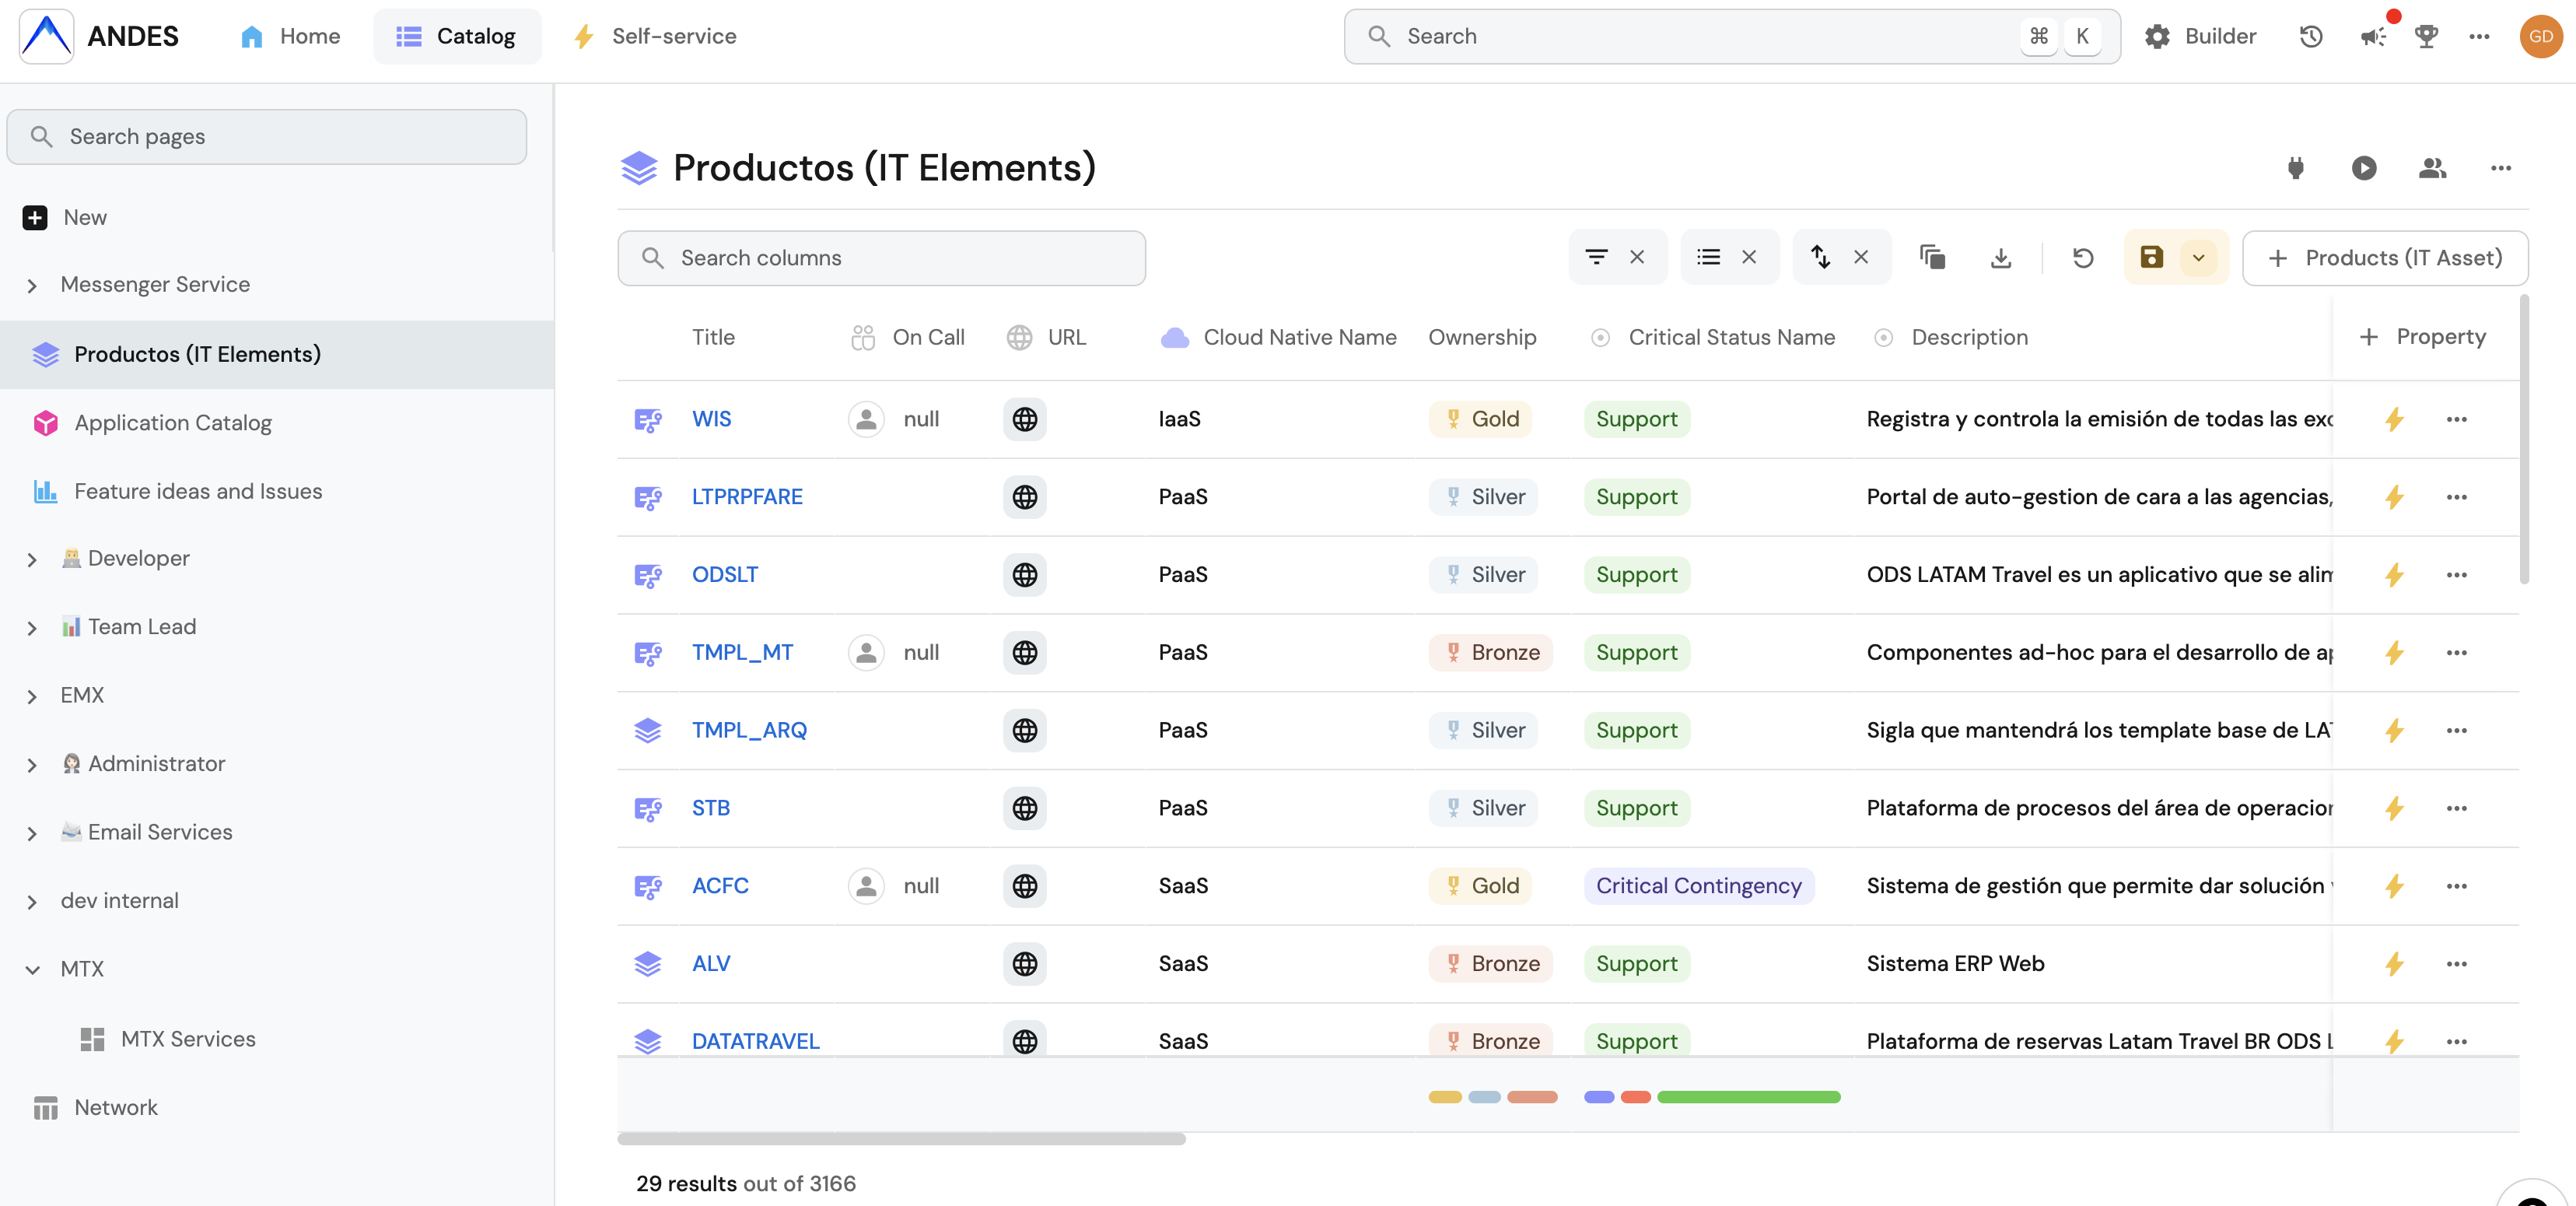This screenshot has width=2576, height=1206.
Task: Expand the Developer folder
Action: click(x=32, y=560)
